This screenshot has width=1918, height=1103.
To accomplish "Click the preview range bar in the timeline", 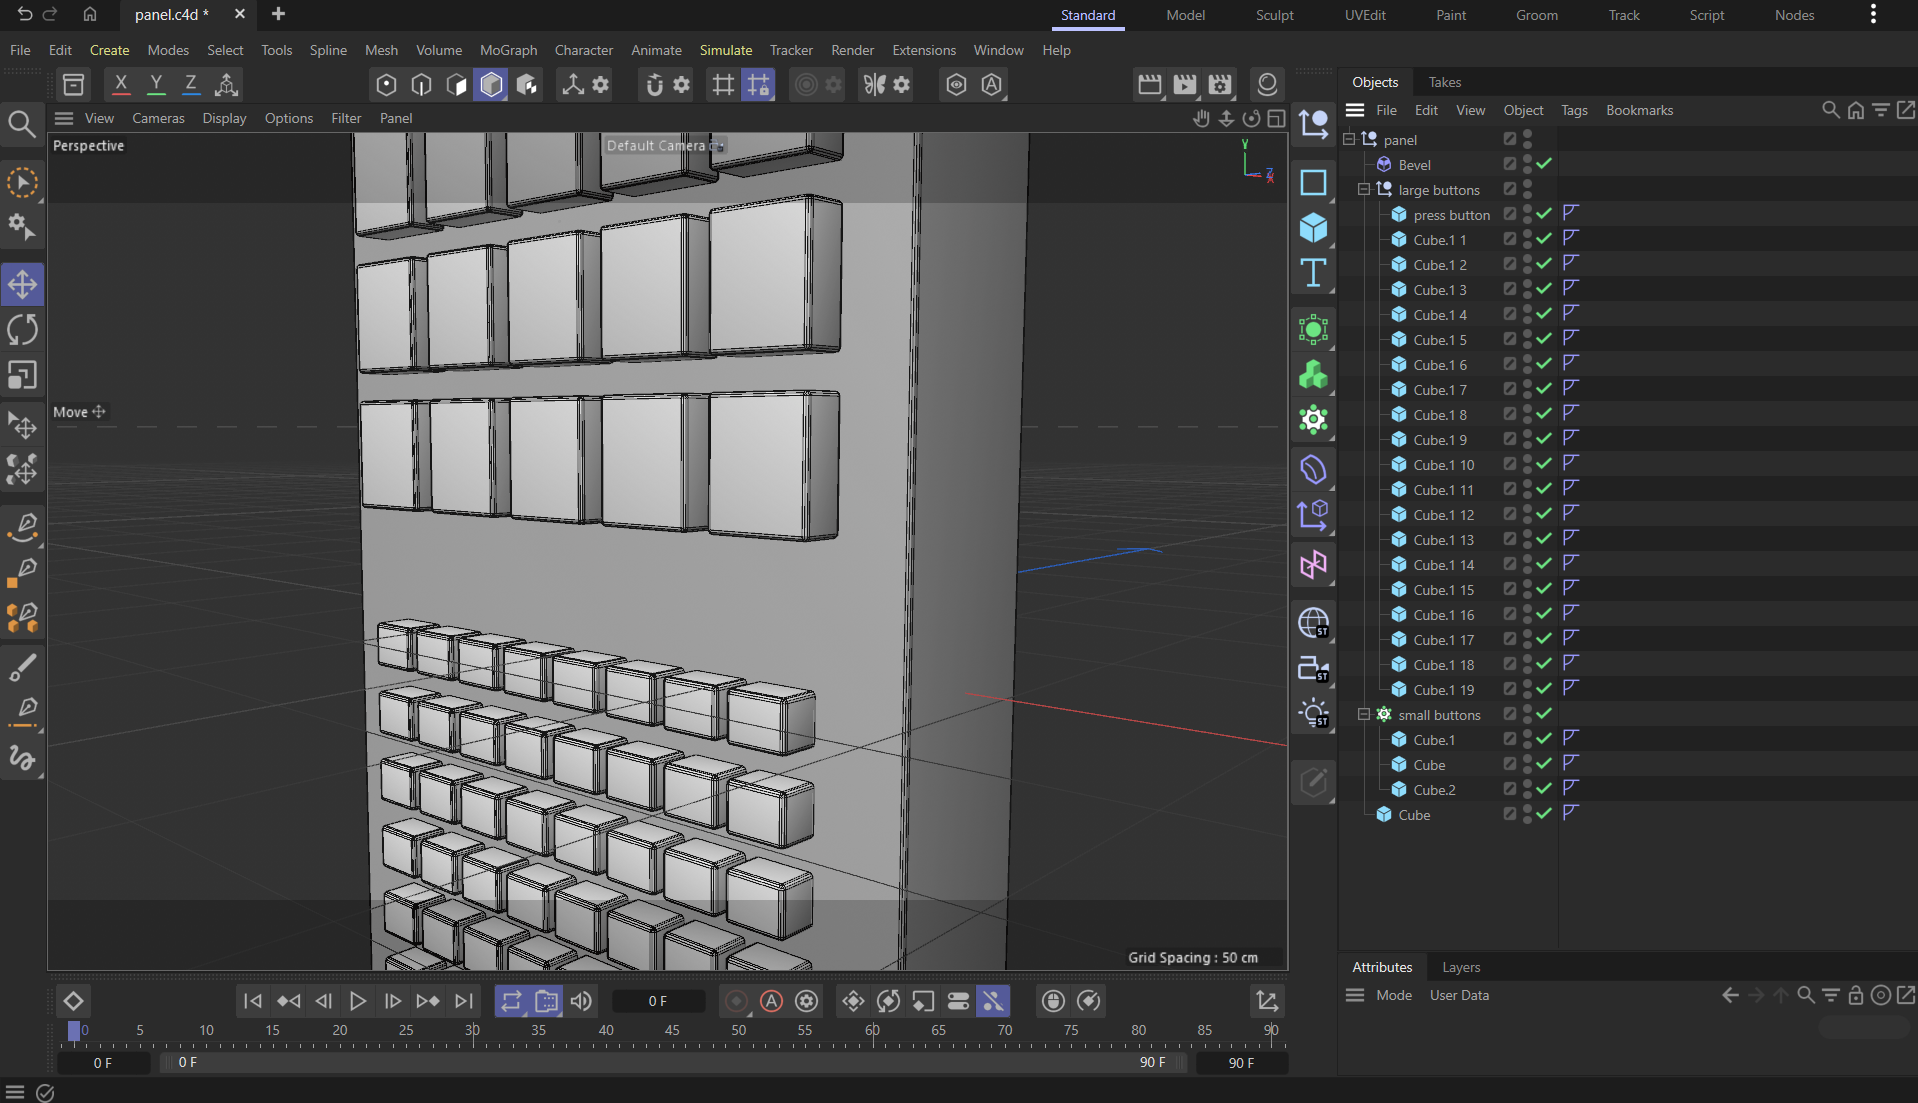I will (673, 1063).
